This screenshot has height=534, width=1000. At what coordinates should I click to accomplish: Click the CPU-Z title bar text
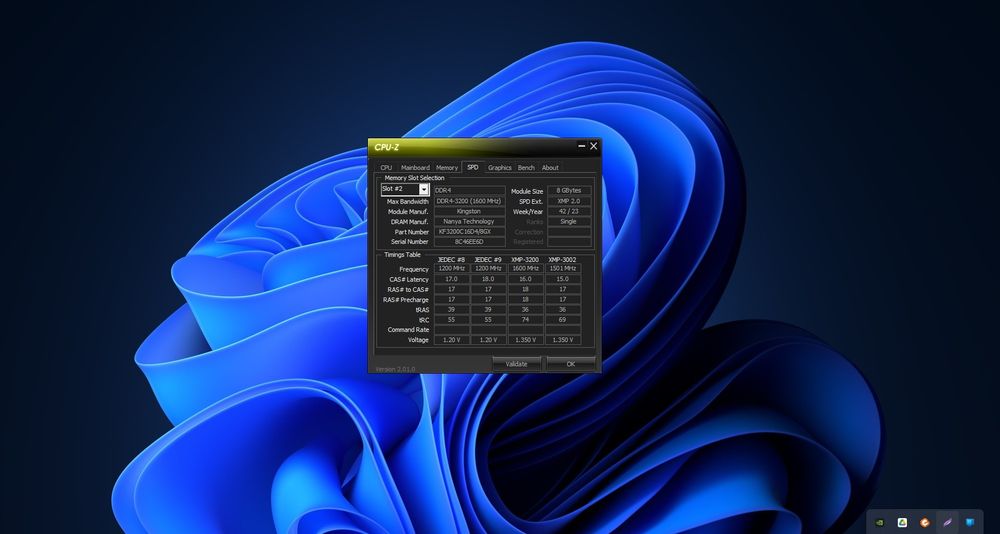[386, 147]
